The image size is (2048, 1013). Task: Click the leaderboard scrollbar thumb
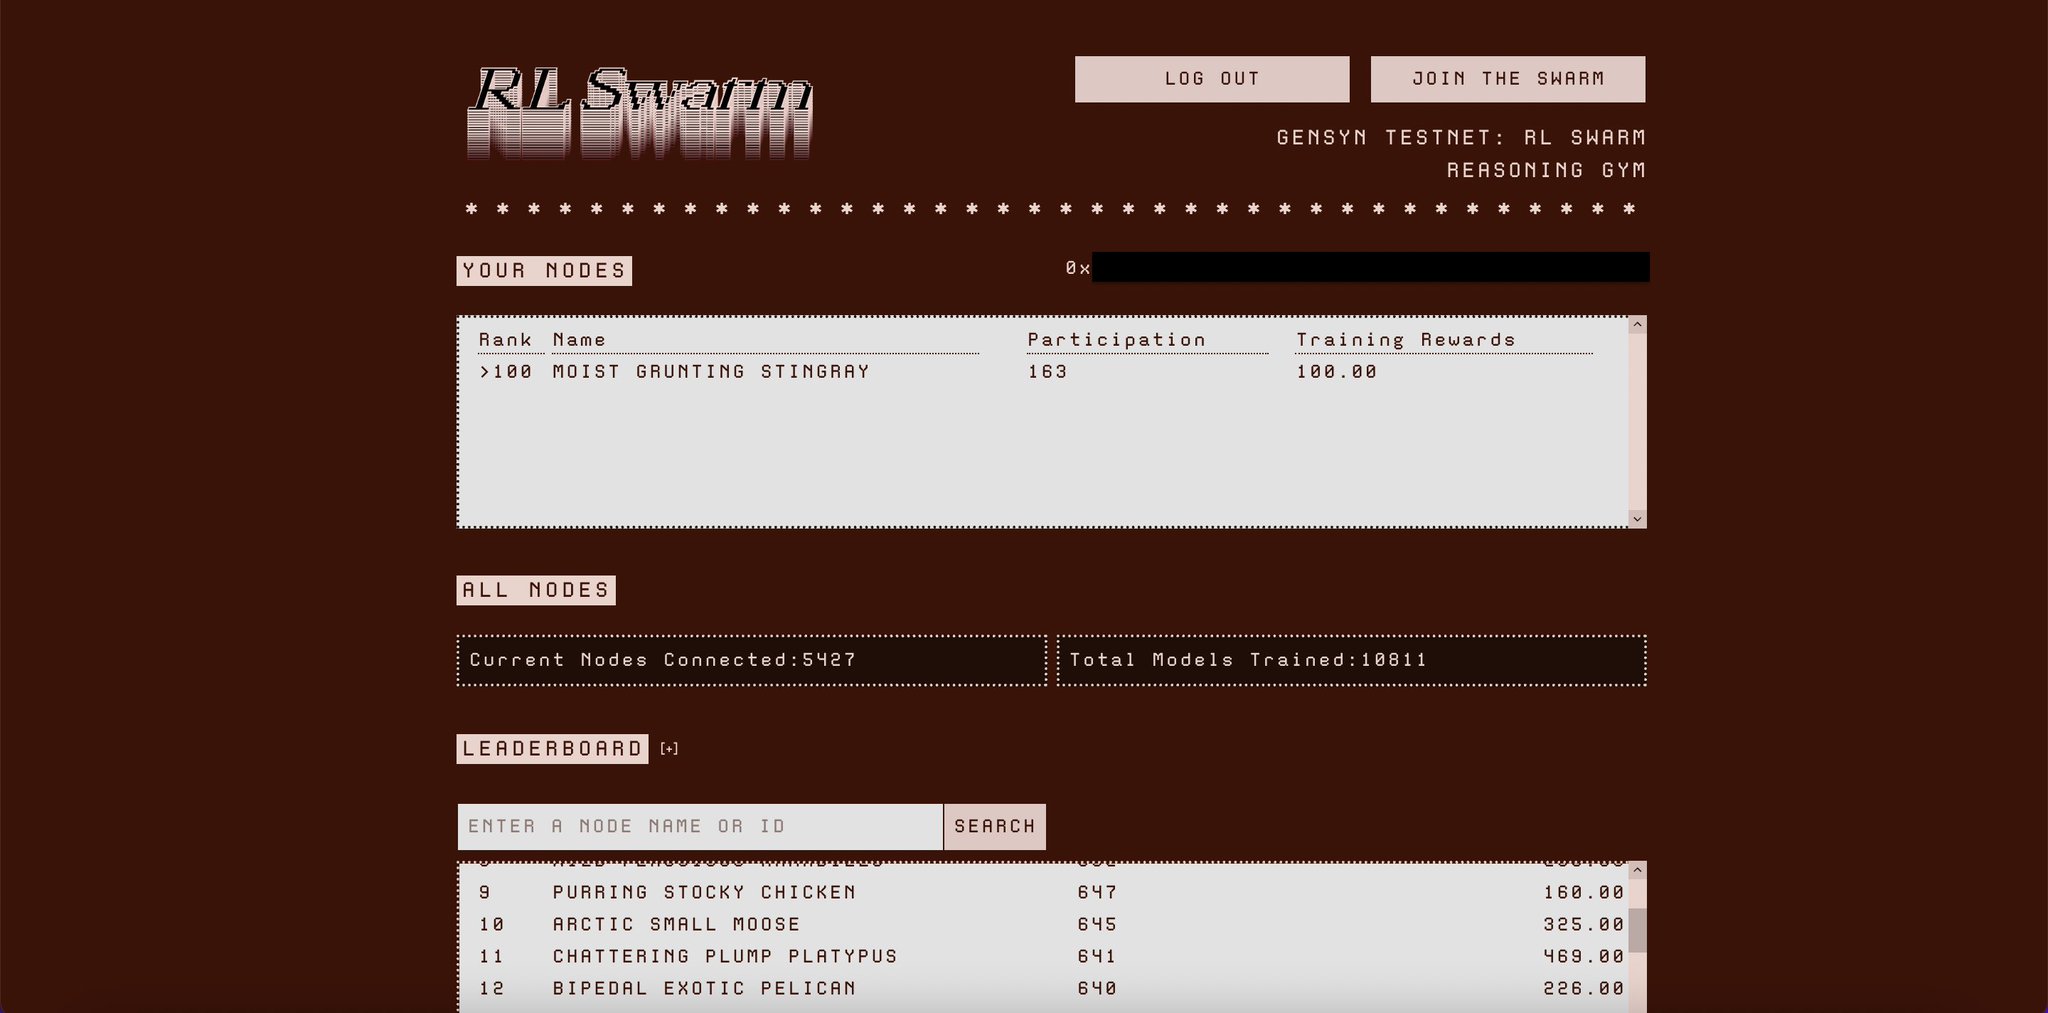click(x=1637, y=930)
